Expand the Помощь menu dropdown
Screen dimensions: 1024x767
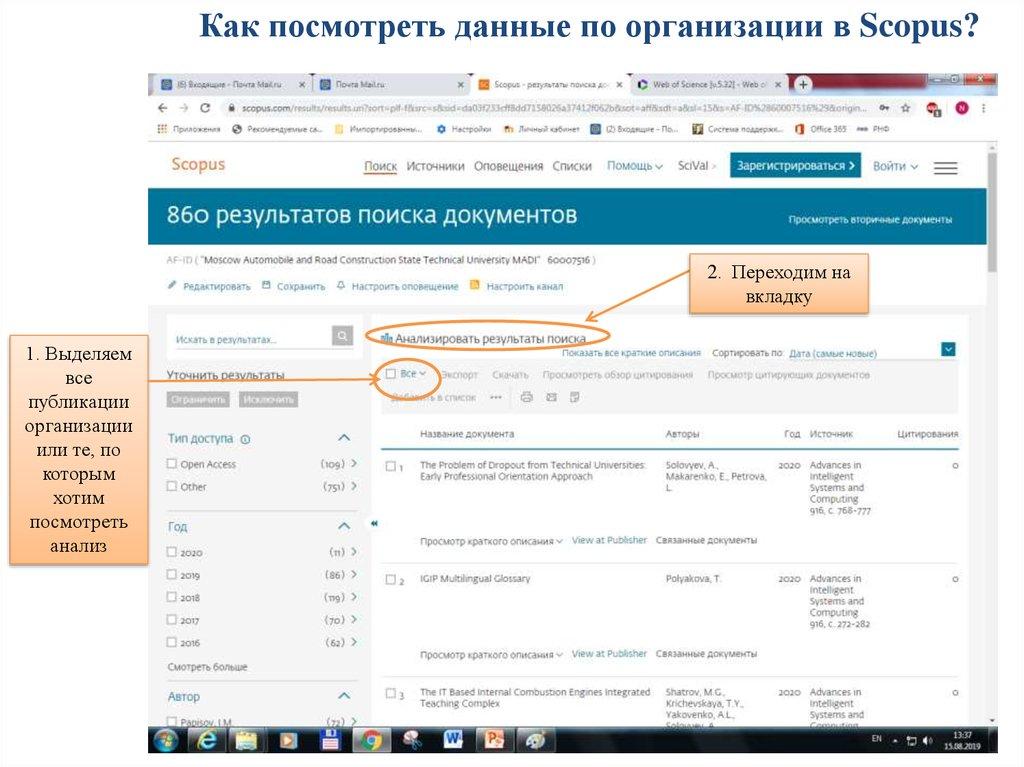tap(635, 166)
